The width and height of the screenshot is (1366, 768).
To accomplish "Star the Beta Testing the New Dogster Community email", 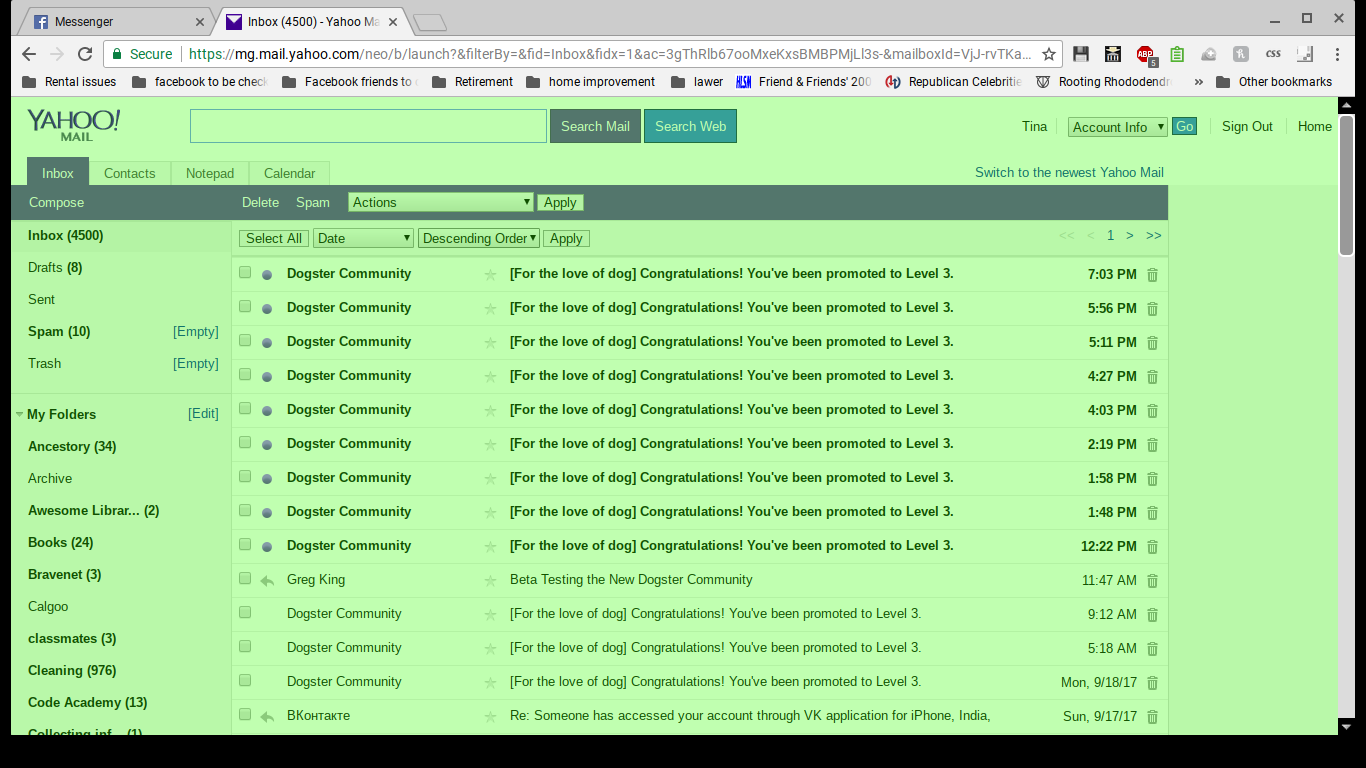I will tap(490, 581).
